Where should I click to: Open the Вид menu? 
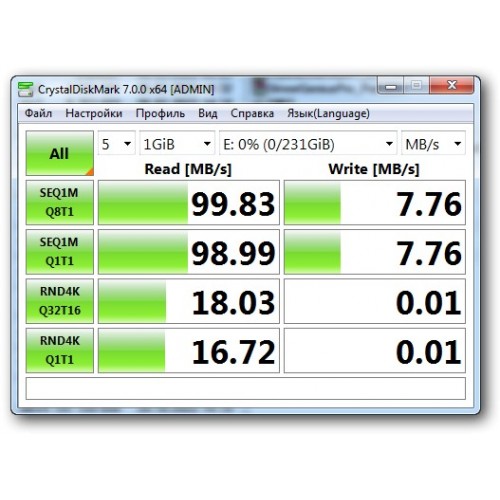coord(207,113)
